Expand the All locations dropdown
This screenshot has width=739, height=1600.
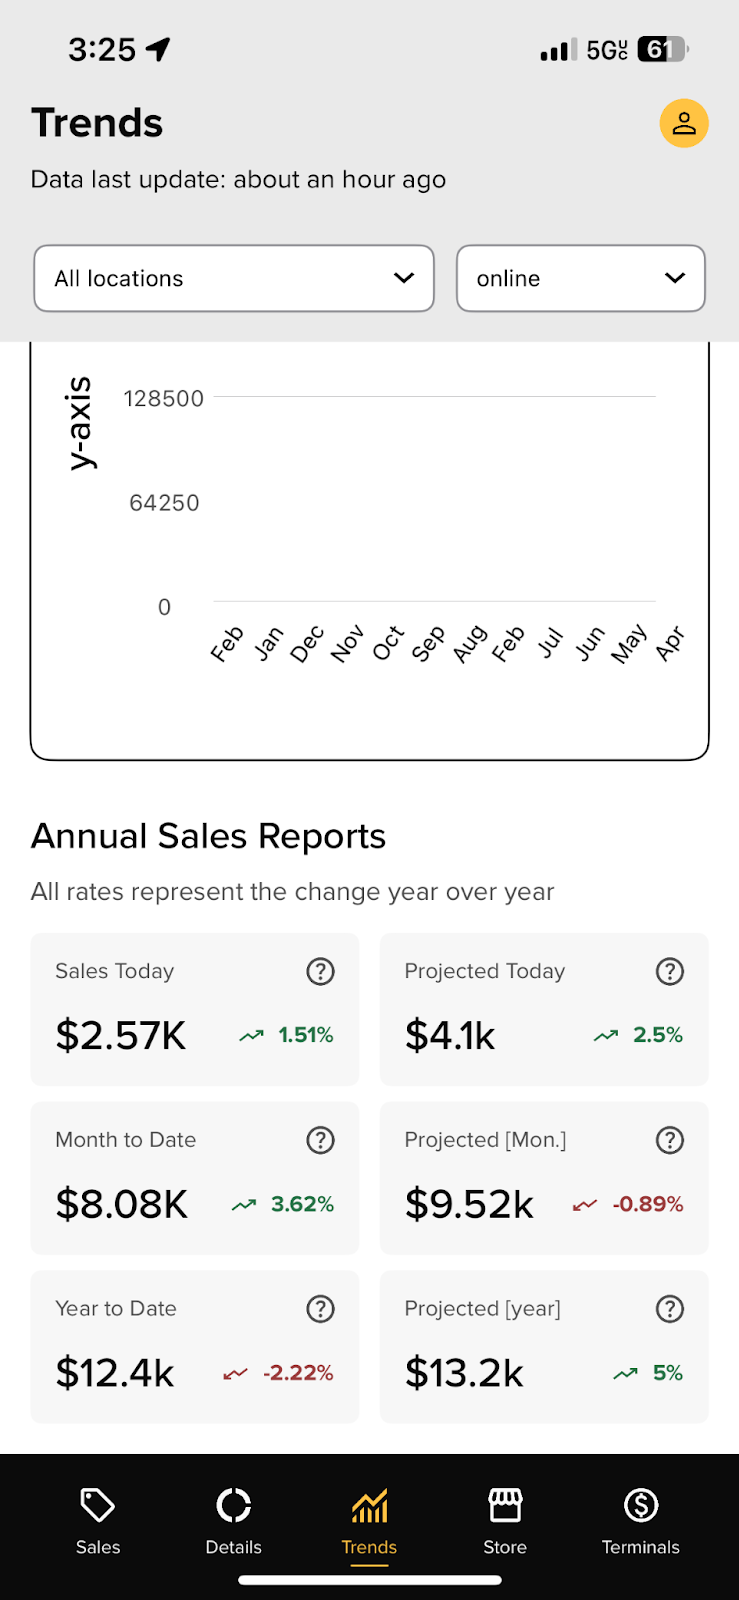click(234, 278)
